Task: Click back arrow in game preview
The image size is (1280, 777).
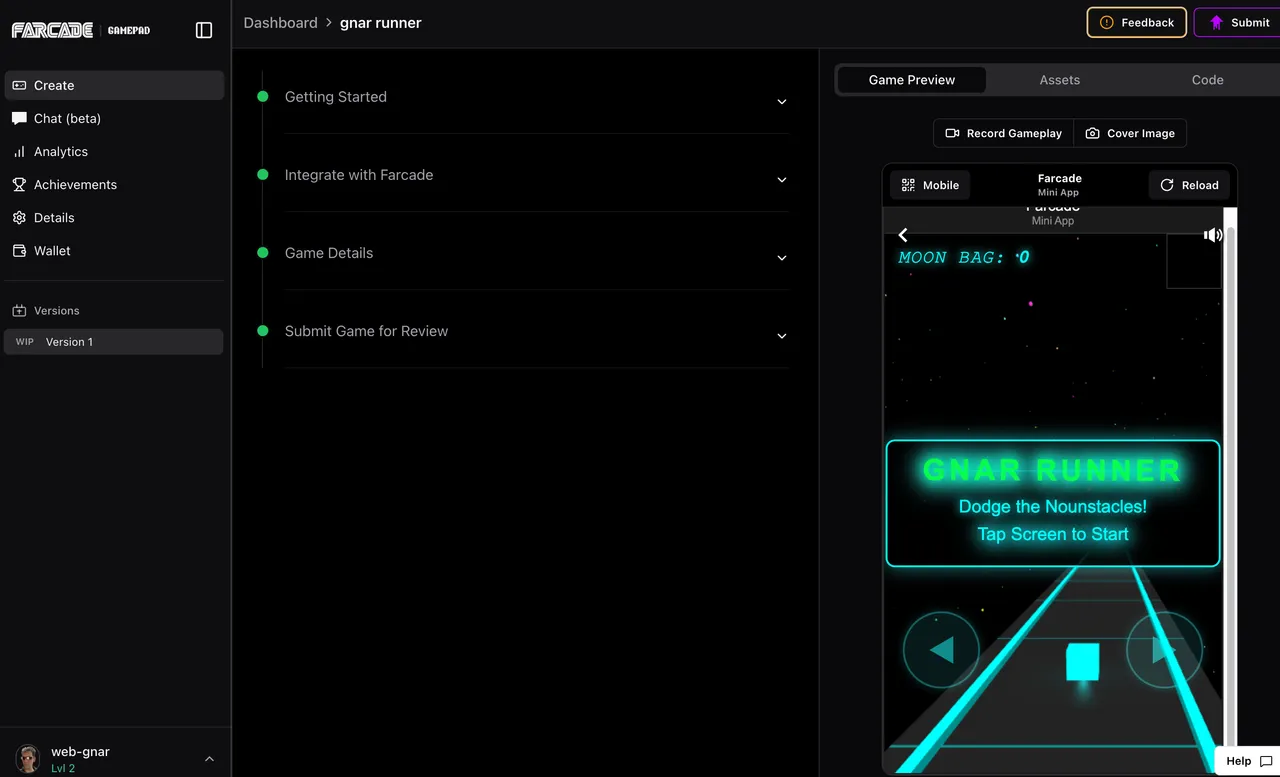Action: click(903, 235)
